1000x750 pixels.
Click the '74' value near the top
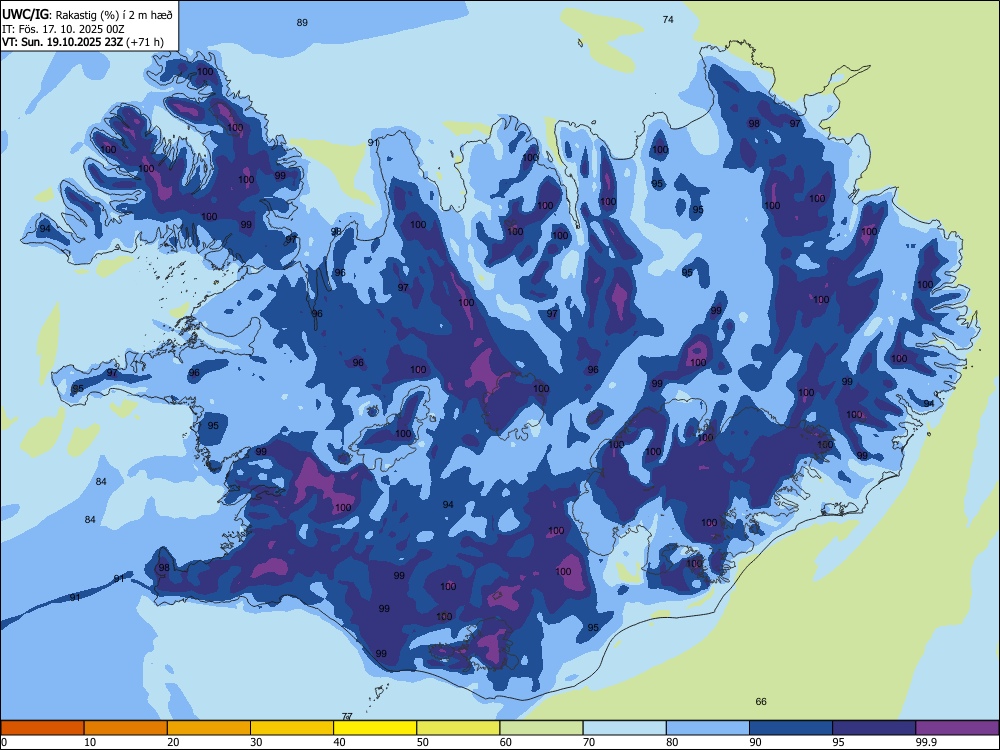pyautogui.click(x=668, y=20)
